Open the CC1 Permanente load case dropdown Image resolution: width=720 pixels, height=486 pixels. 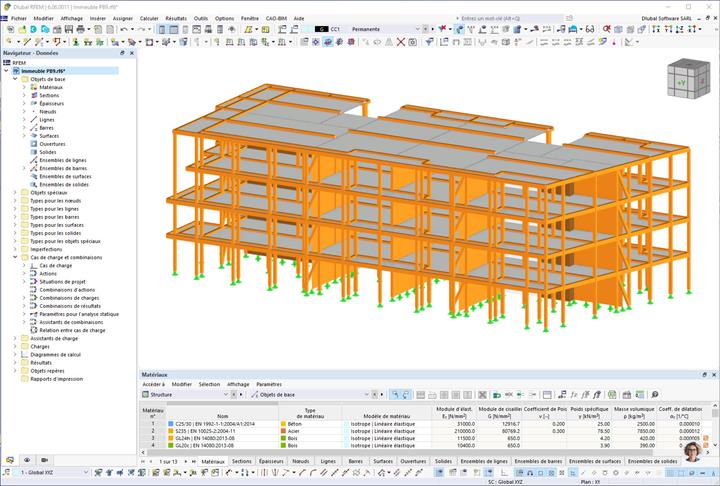pyautogui.click(x=417, y=29)
